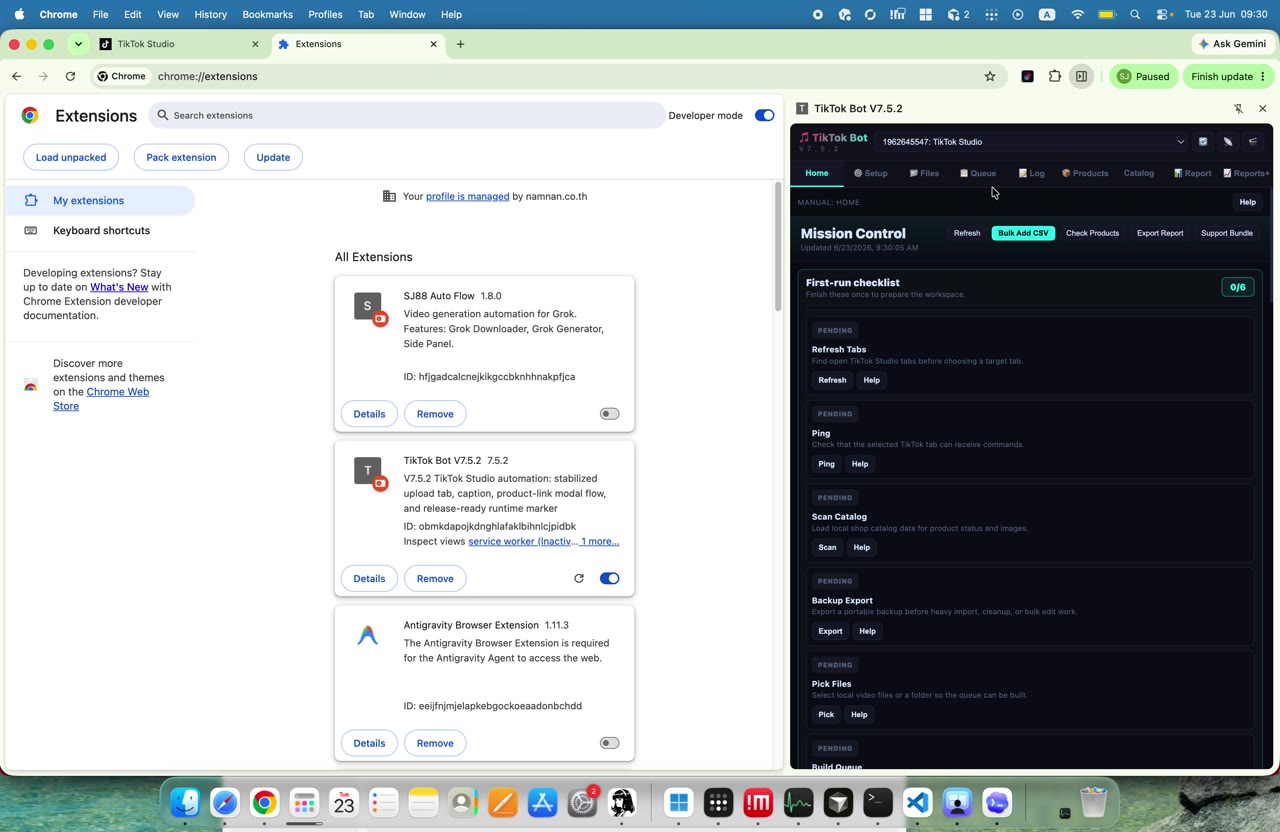Reload the chrome://extensions page
This screenshot has width=1280, height=832.
tap(70, 76)
